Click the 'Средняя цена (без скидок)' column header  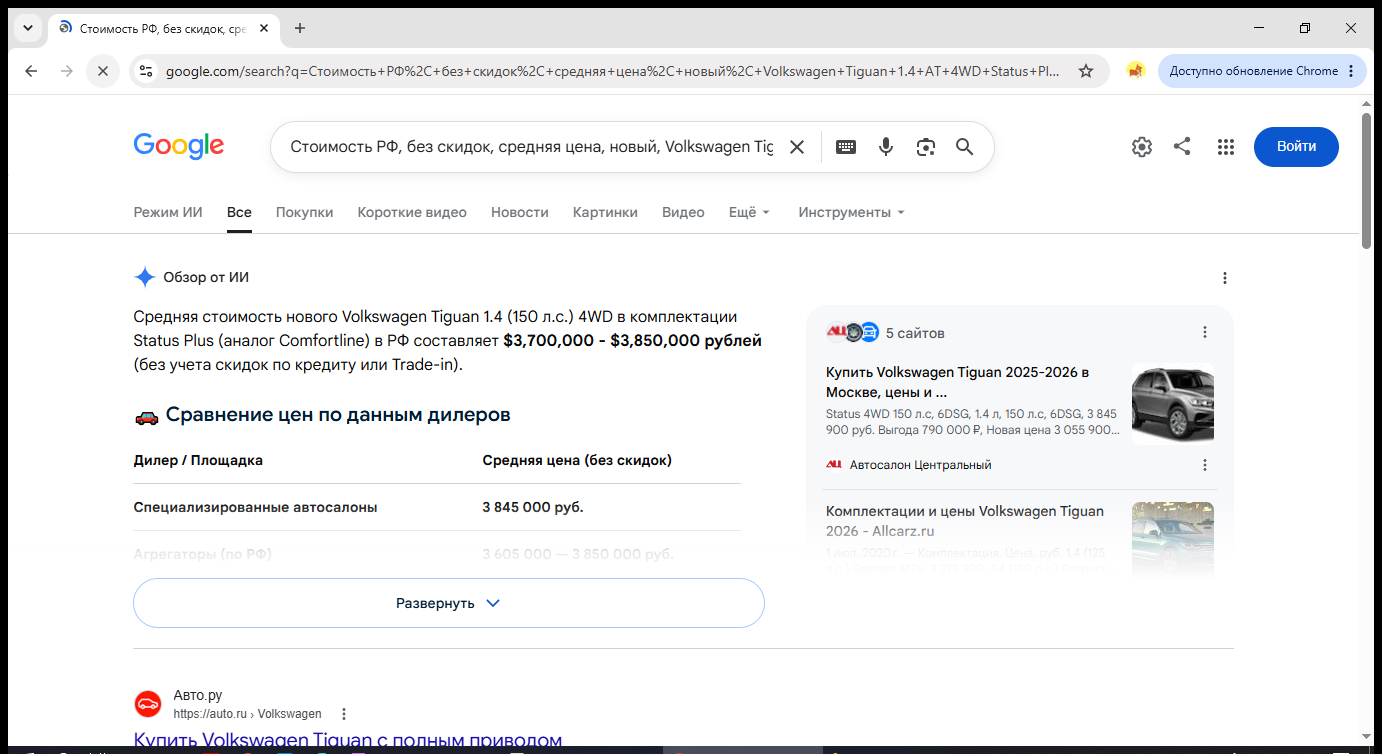point(577,461)
